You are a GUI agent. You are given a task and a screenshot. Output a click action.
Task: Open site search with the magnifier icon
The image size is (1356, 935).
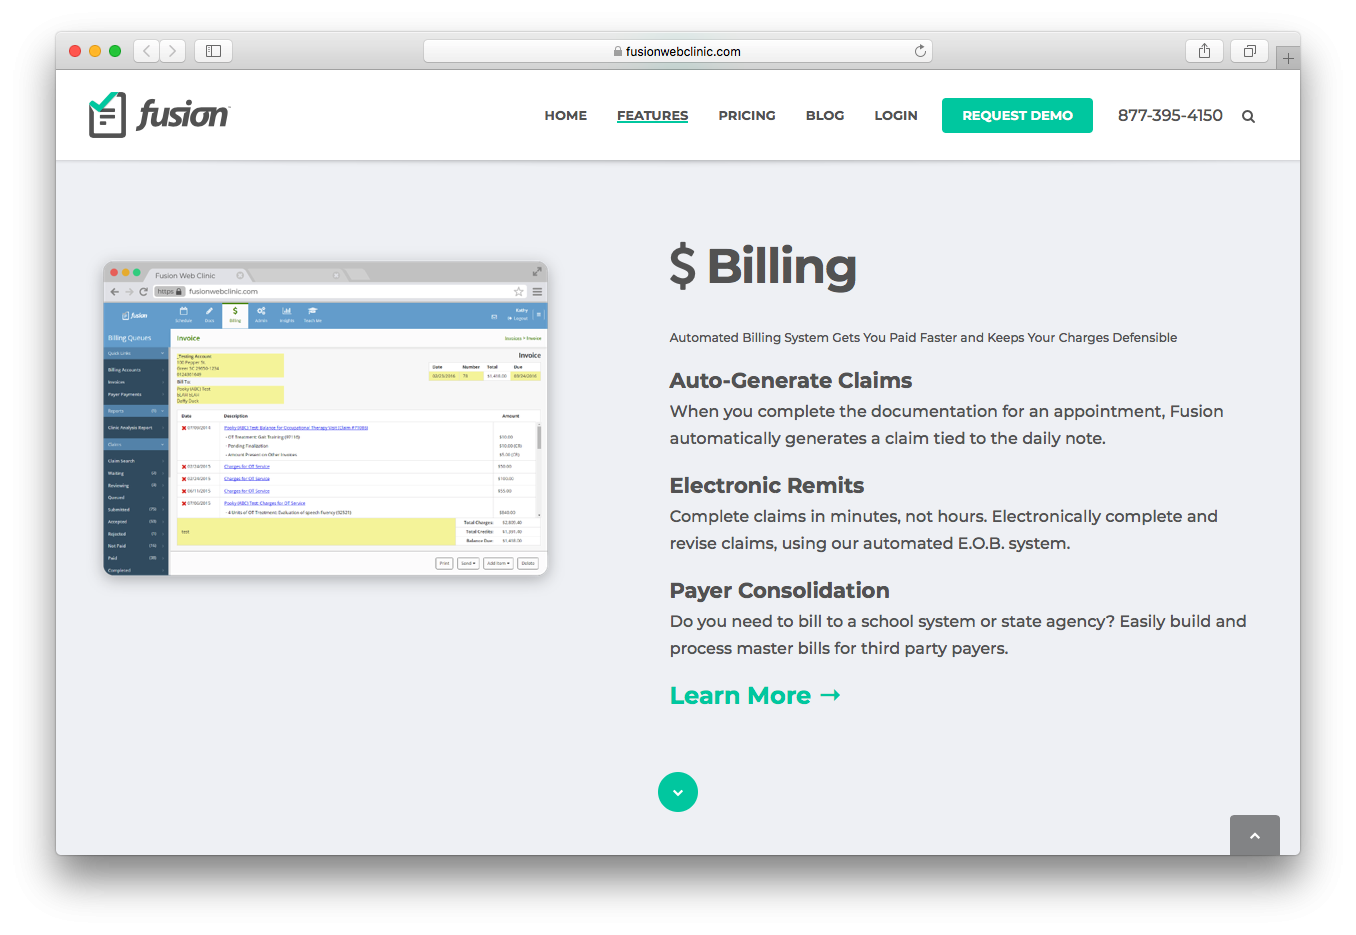click(x=1248, y=116)
